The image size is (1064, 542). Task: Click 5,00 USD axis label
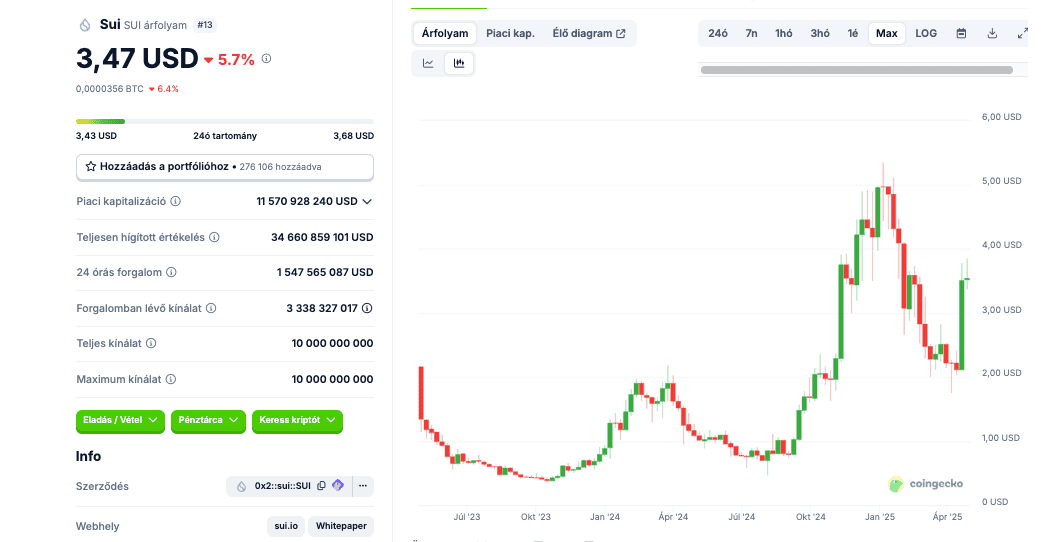click(1002, 181)
